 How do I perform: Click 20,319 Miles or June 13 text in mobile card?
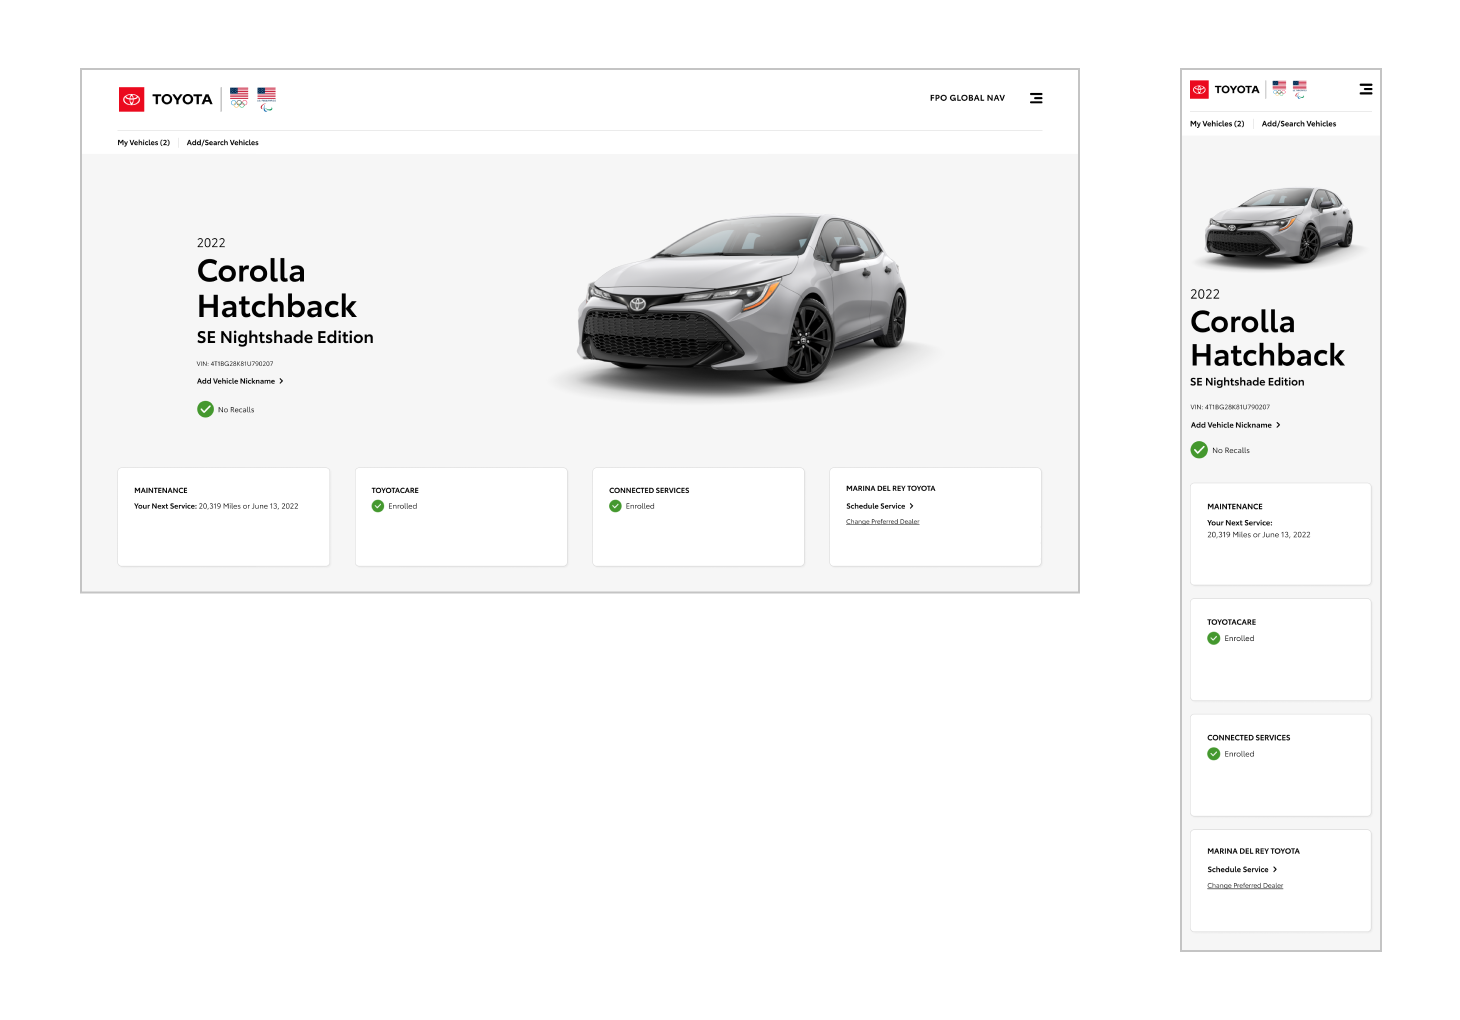pyautogui.click(x=1258, y=535)
